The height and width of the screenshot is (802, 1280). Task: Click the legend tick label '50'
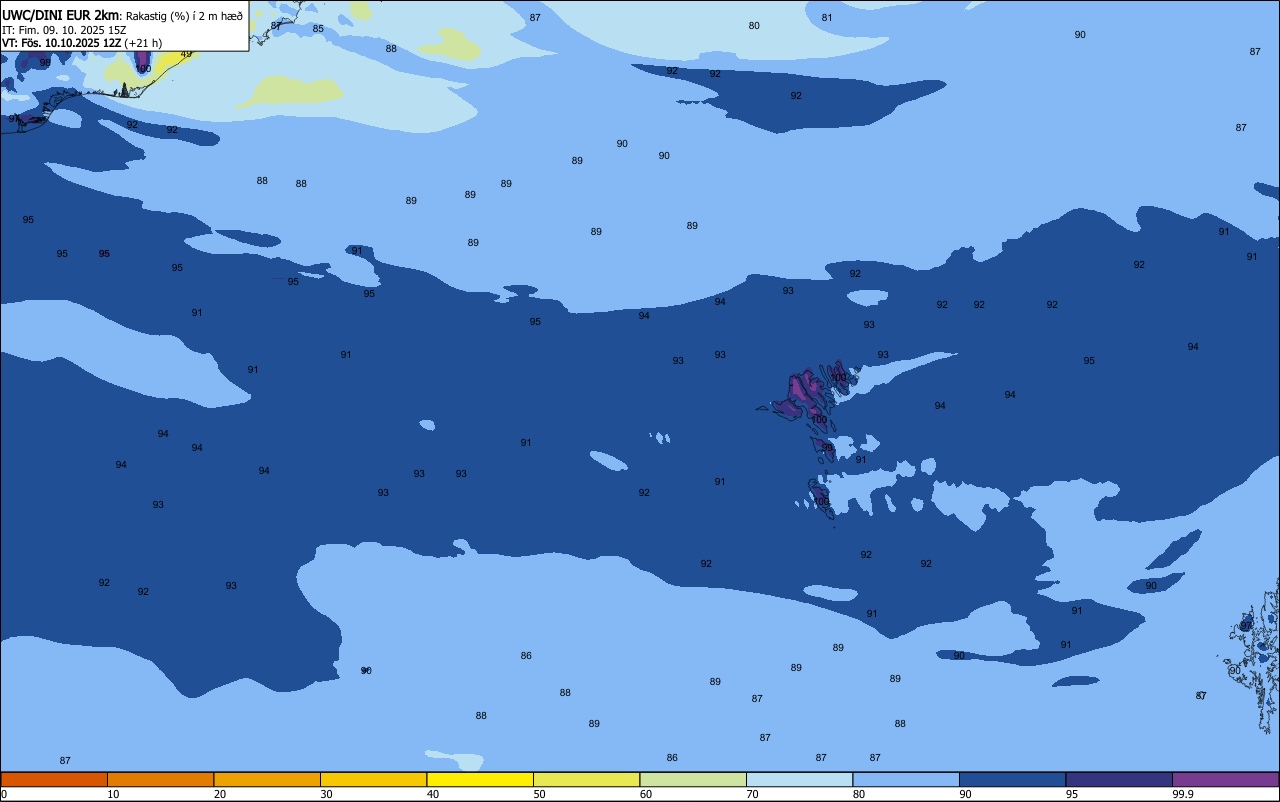(539, 794)
